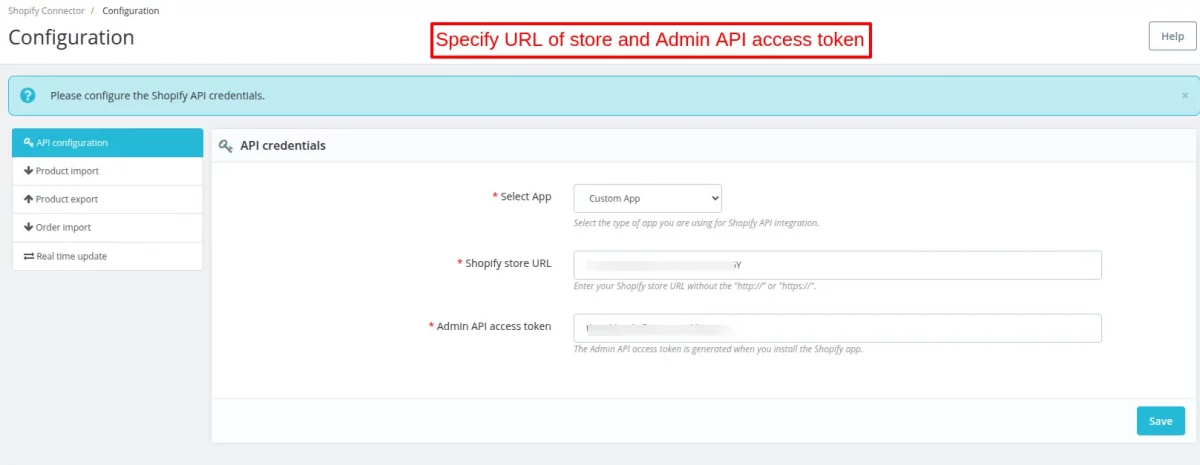1200x465 pixels.
Task: Open the Product import tab
Action: click(107, 171)
